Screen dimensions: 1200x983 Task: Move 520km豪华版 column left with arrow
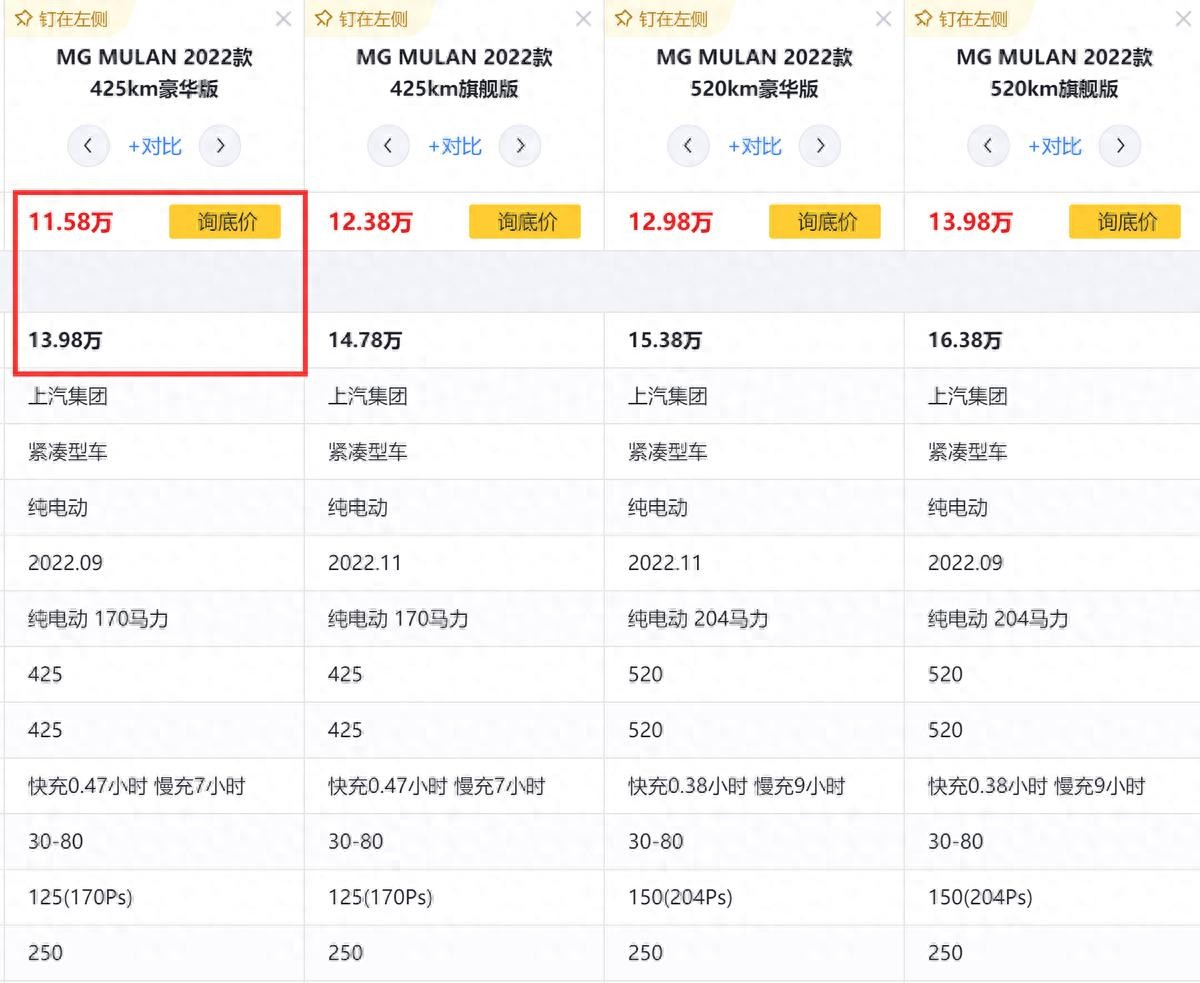689,146
